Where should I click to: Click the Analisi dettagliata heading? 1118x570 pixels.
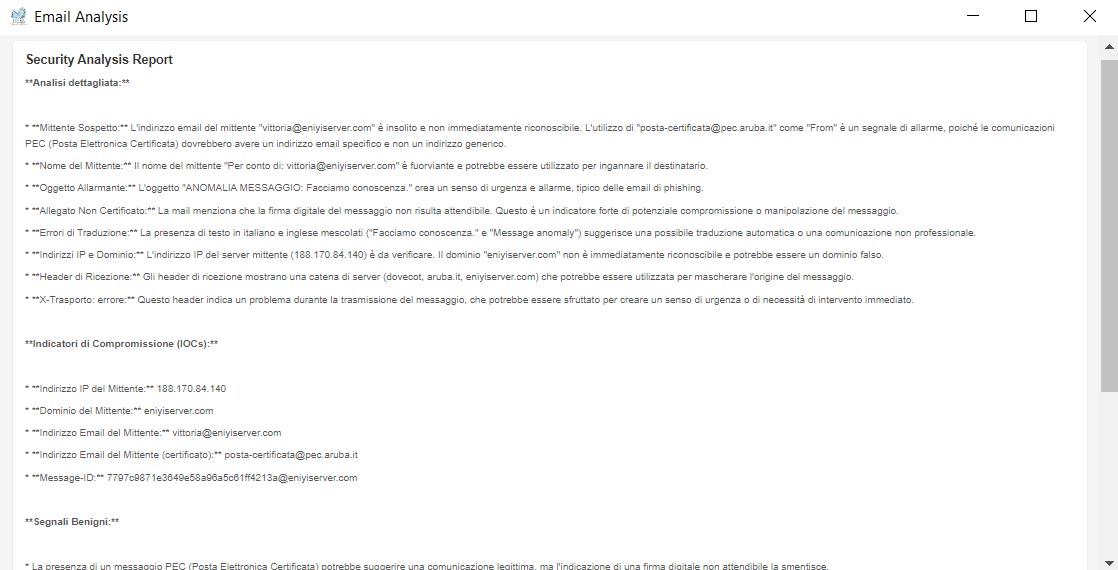[x=77, y=83]
